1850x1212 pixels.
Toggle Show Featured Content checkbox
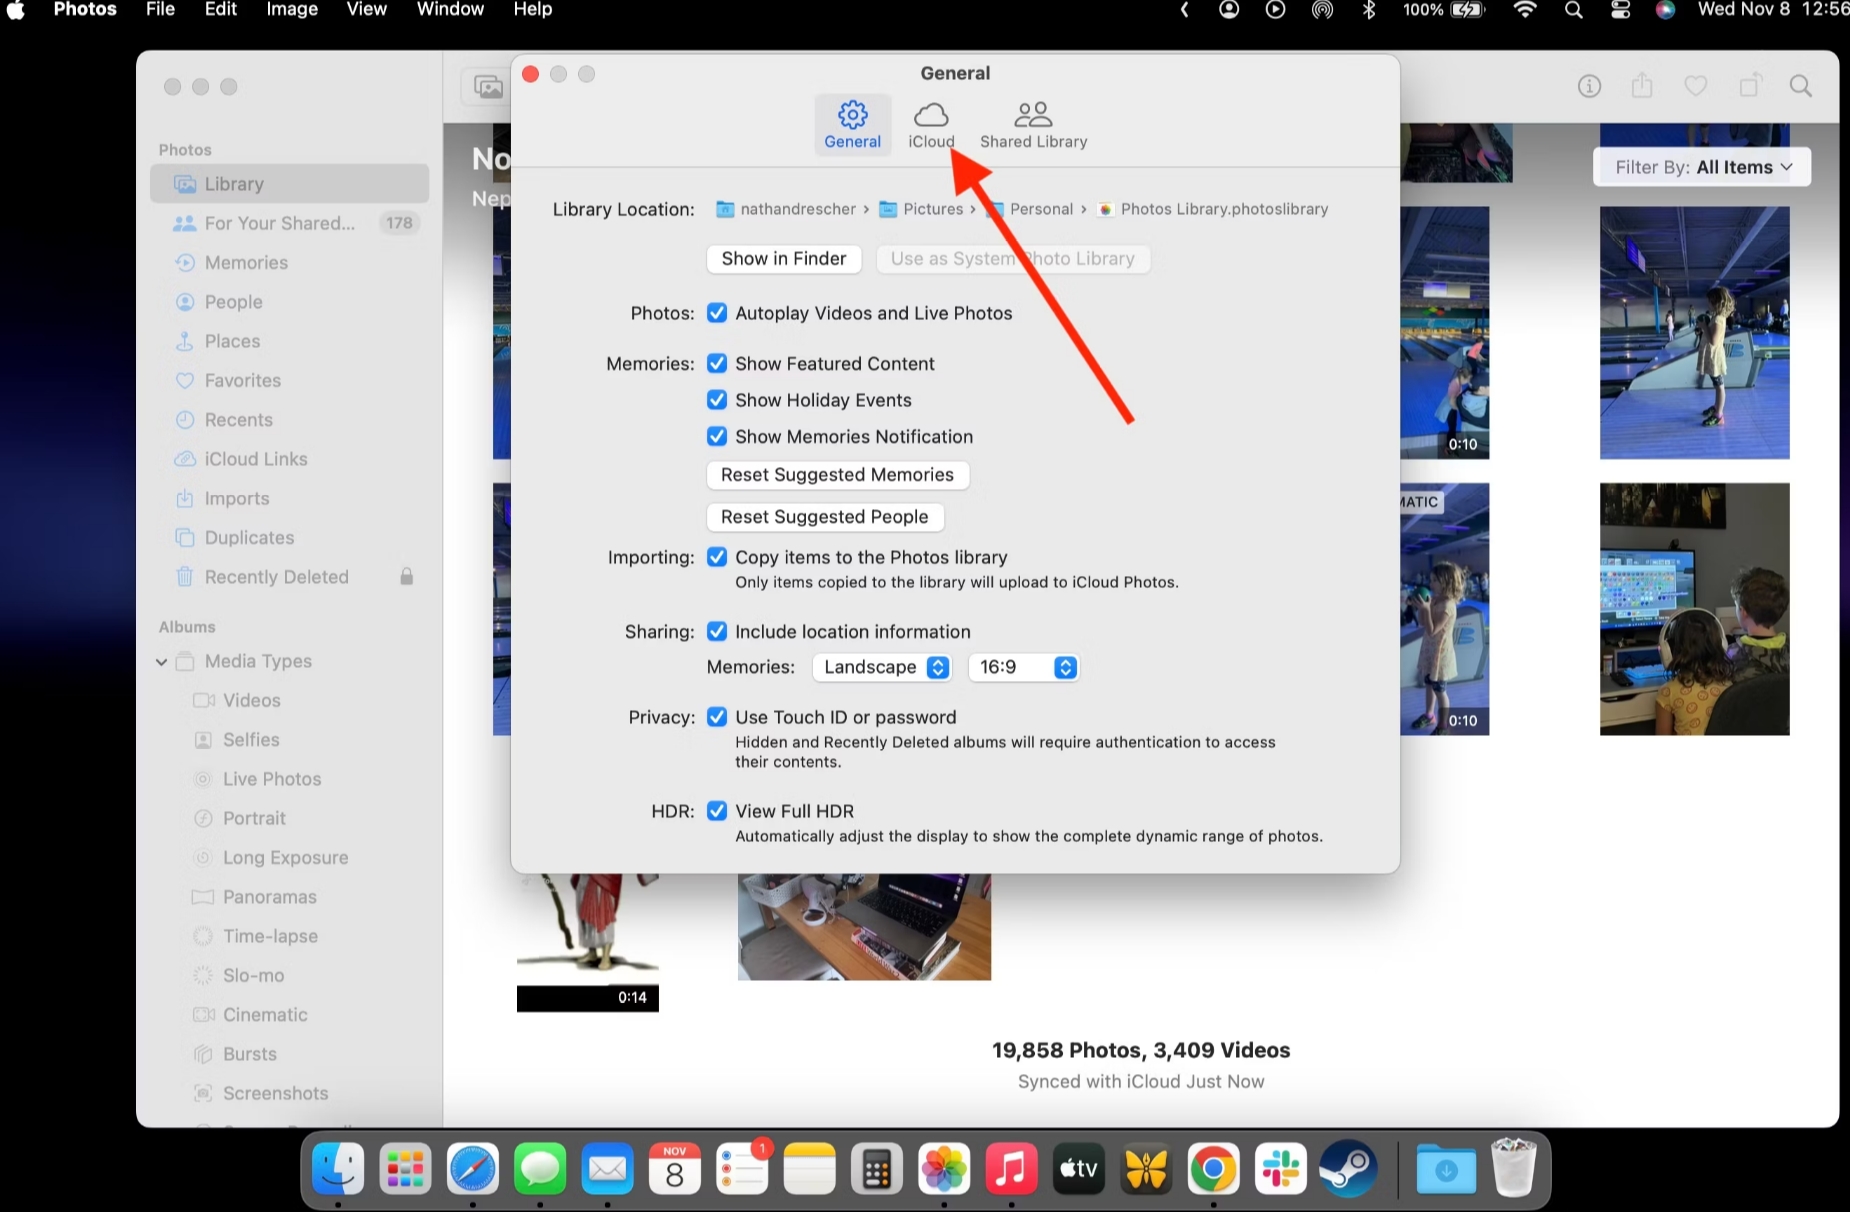click(x=717, y=364)
